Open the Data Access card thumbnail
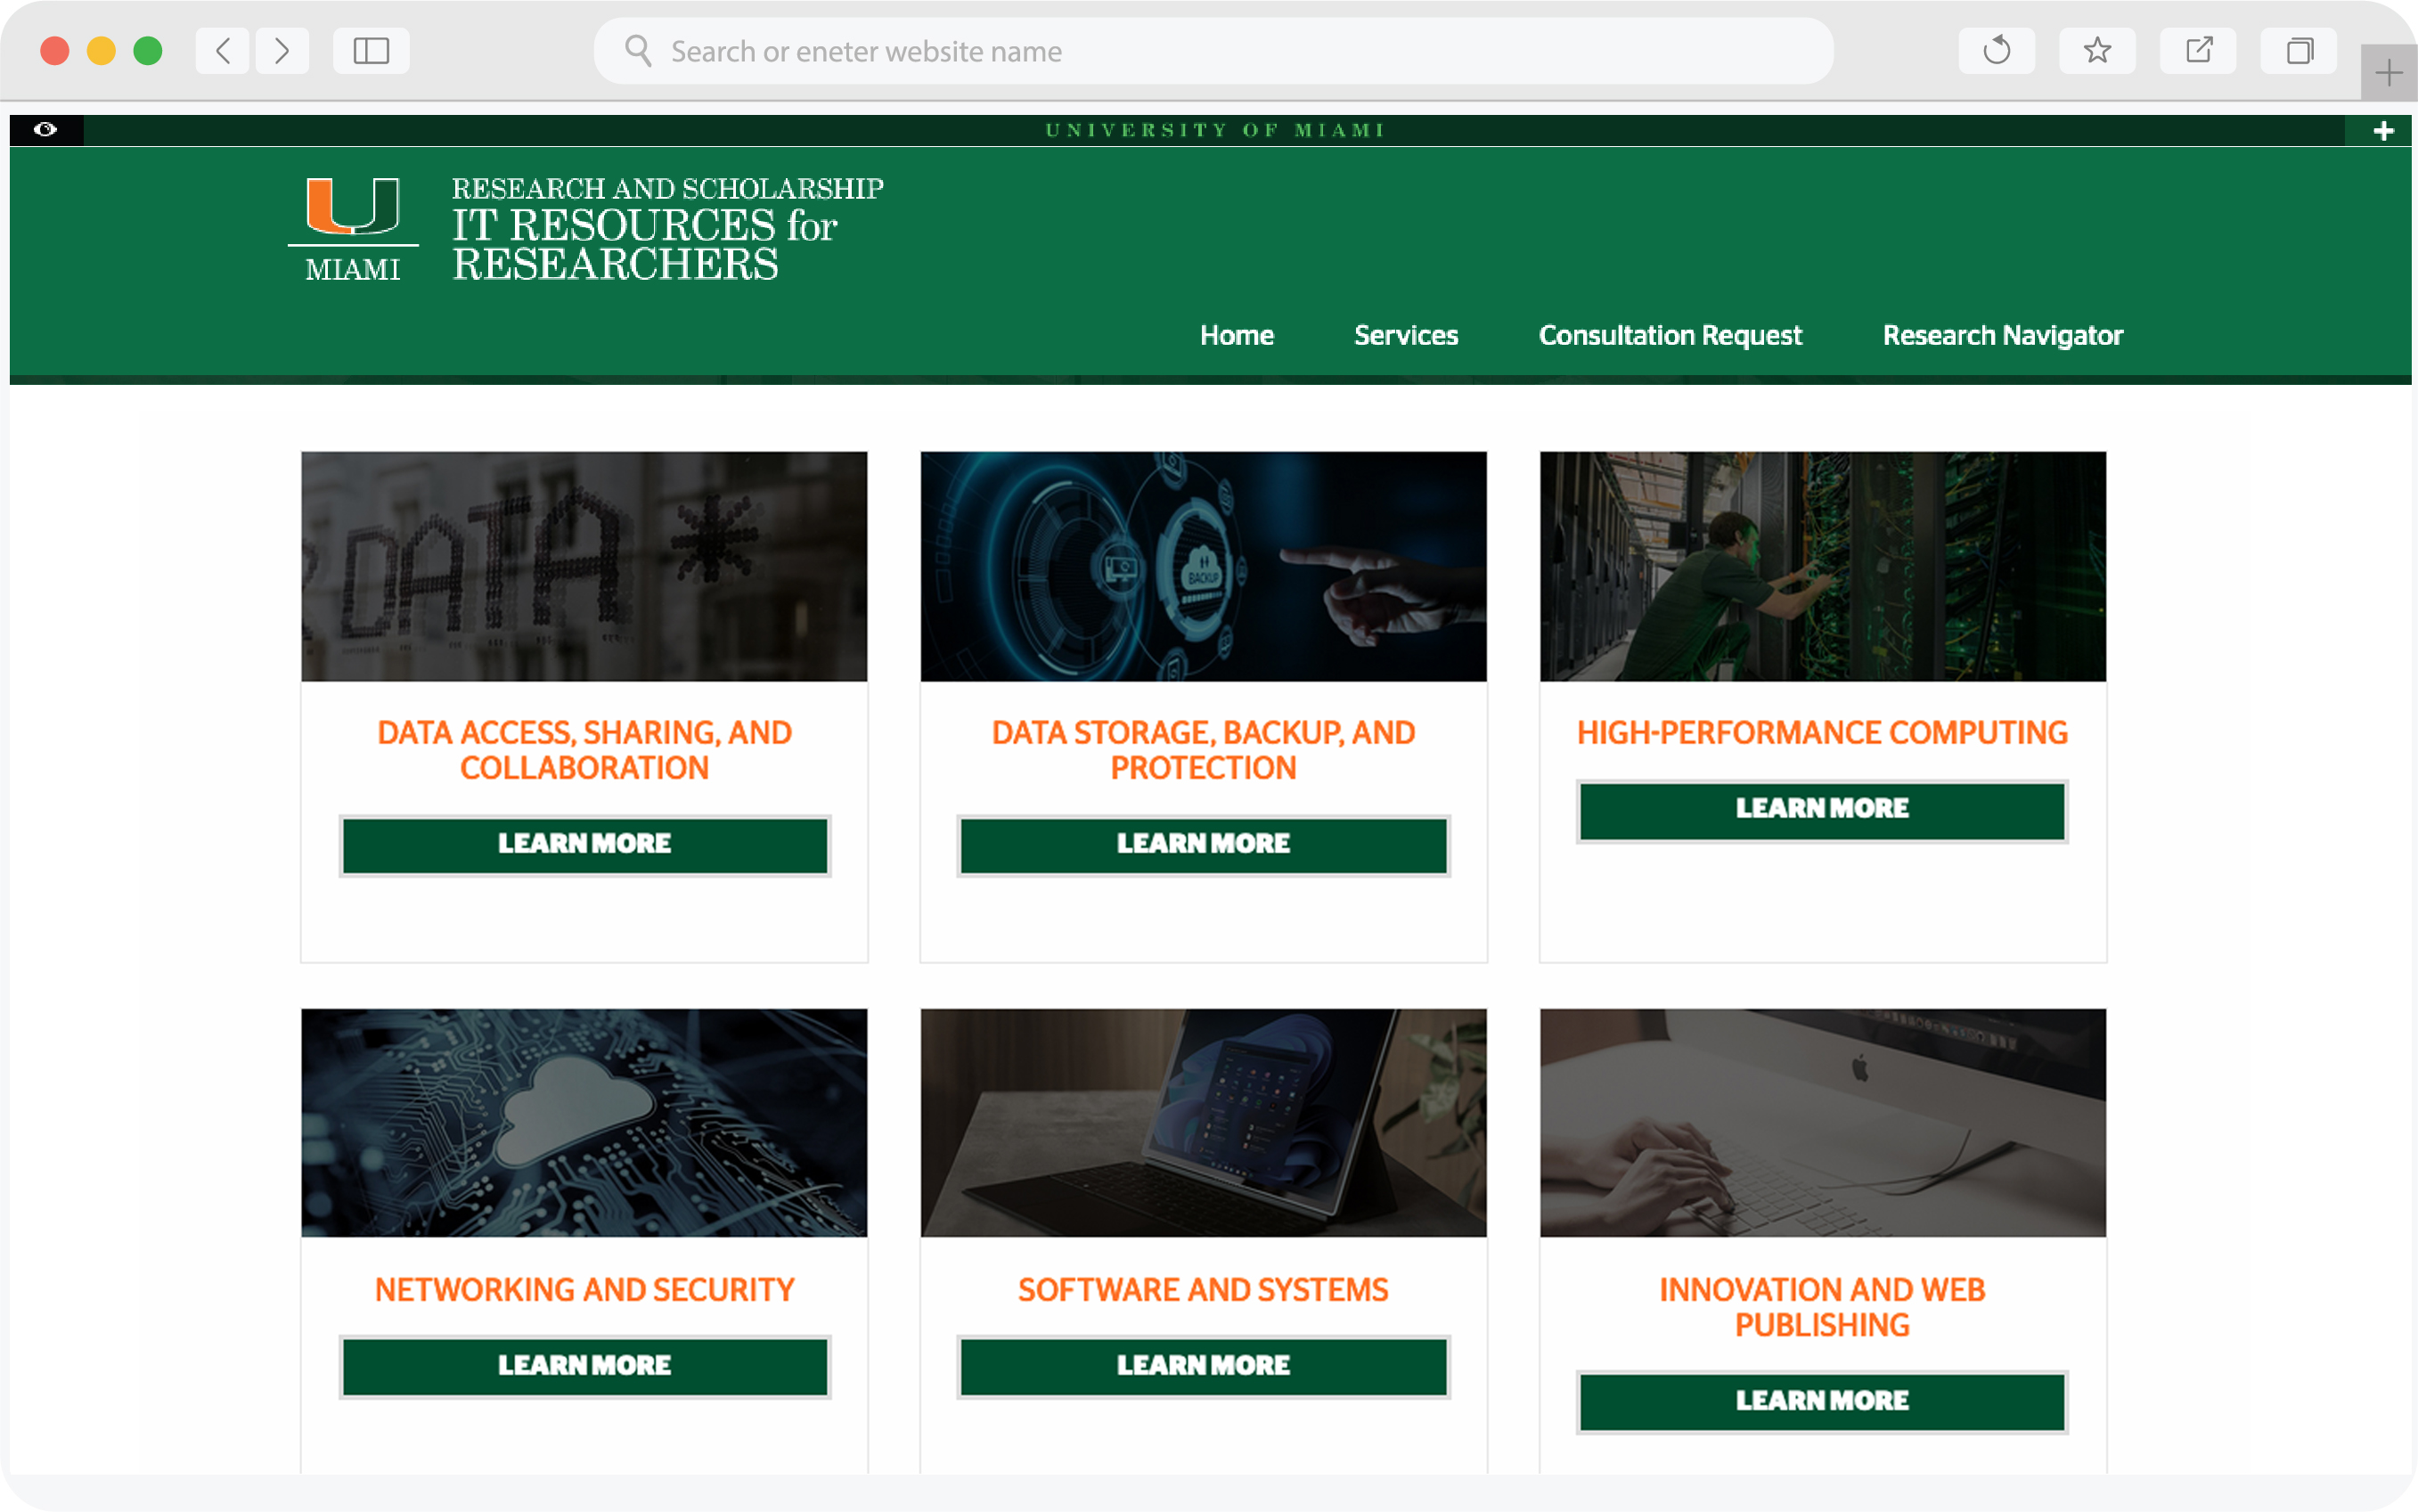Screen dimensions: 2418x1512 coord(584,566)
